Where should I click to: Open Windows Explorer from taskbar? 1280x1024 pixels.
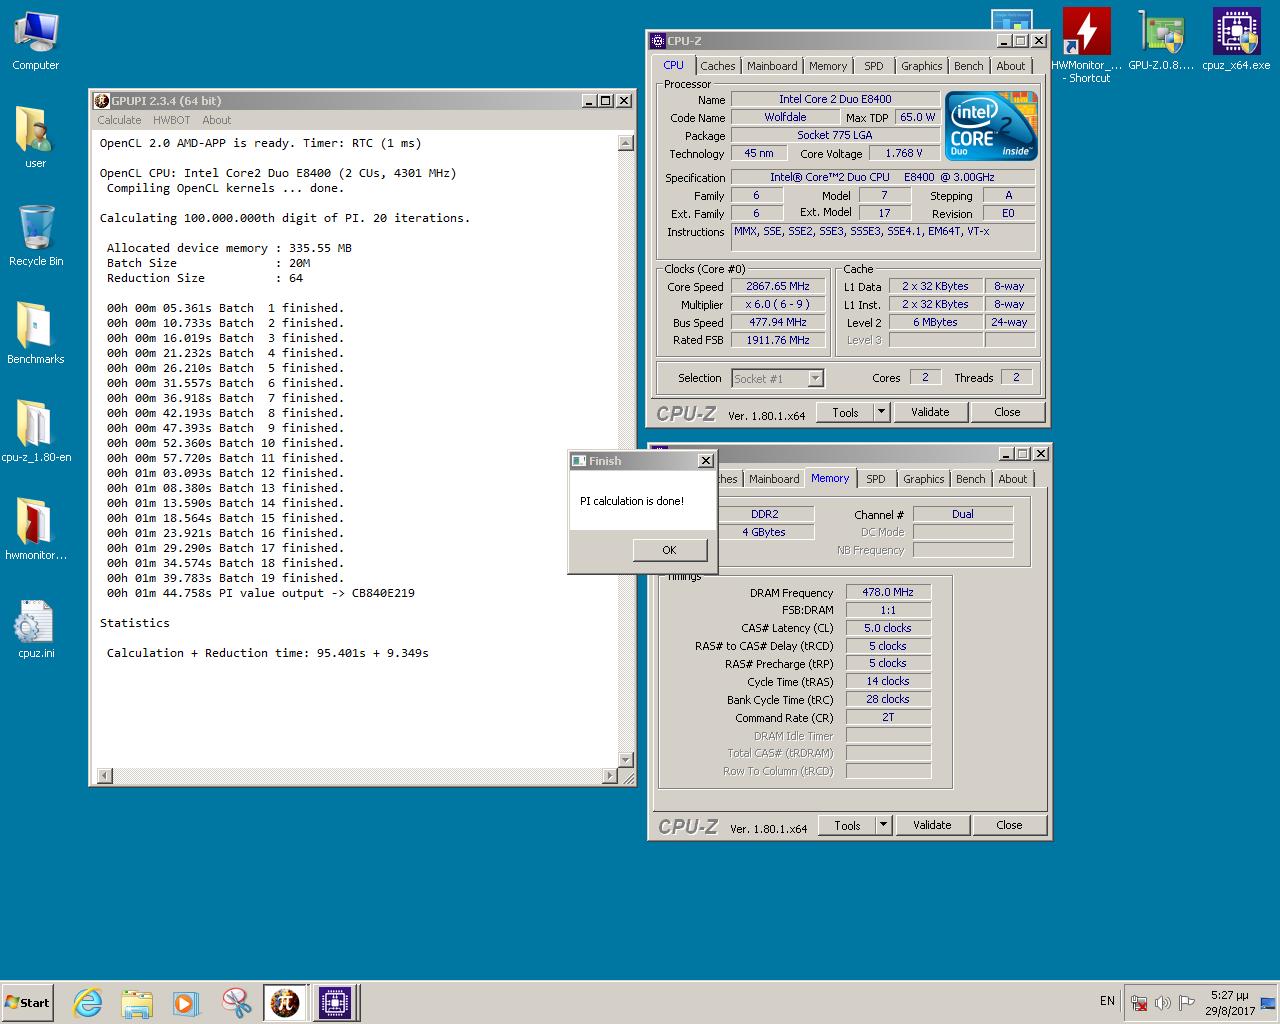(137, 1003)
